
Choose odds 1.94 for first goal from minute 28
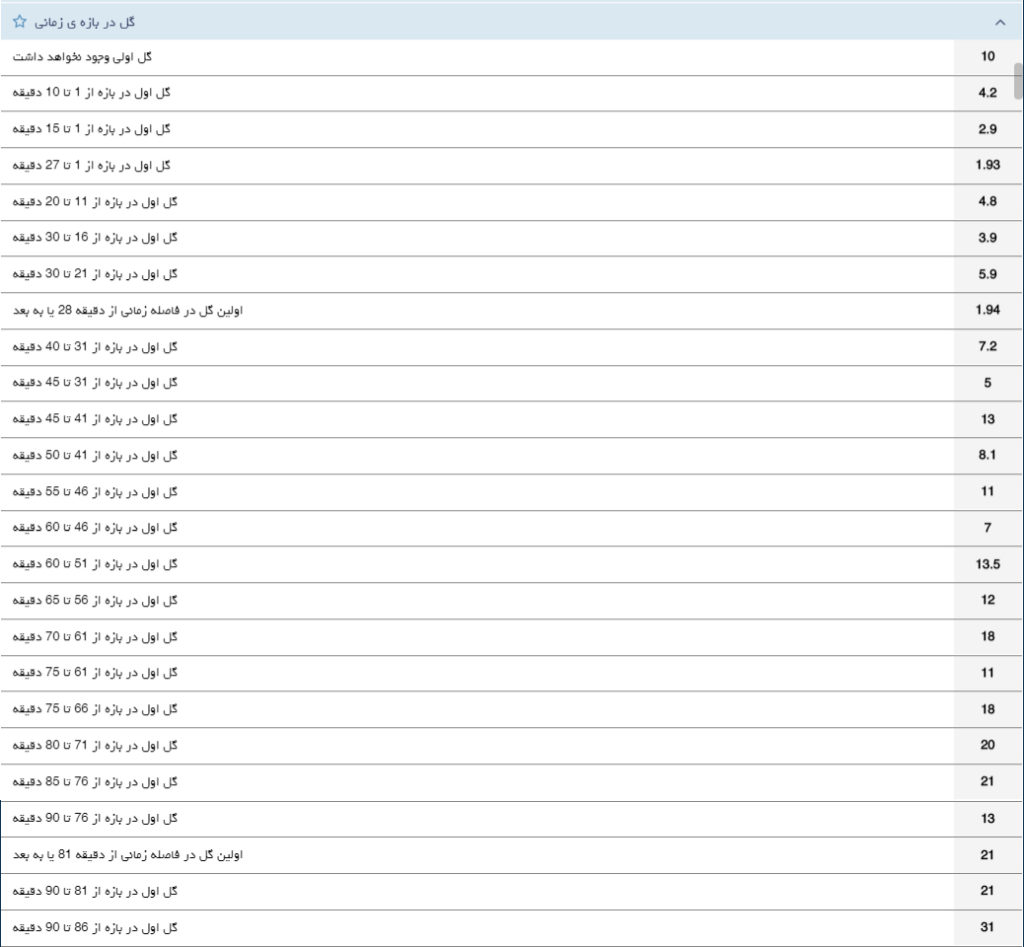pyautogui.click(x=987, y=310)
